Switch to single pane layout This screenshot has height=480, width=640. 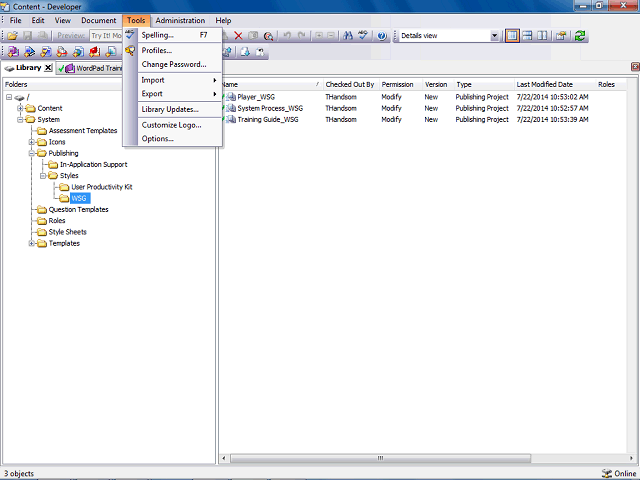[512, 36]
